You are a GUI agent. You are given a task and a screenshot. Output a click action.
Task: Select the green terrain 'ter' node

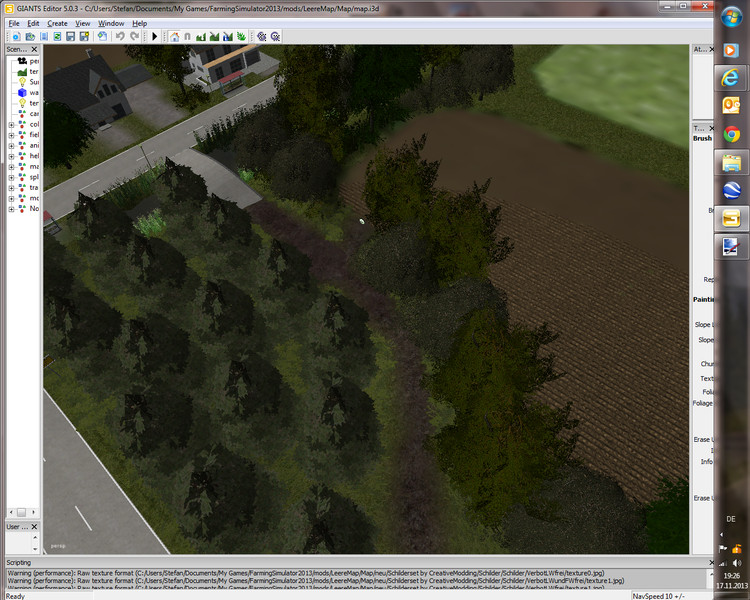[28, 71]
